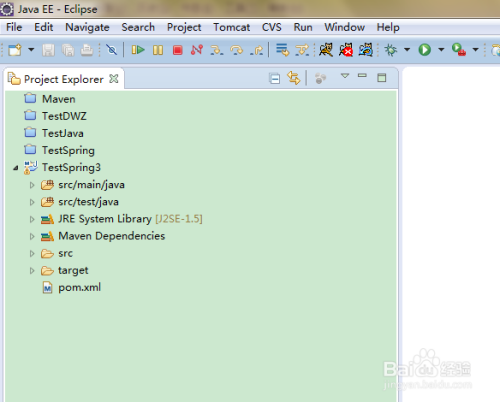
Task: Select the TestJava project
Action: [63, 133]
